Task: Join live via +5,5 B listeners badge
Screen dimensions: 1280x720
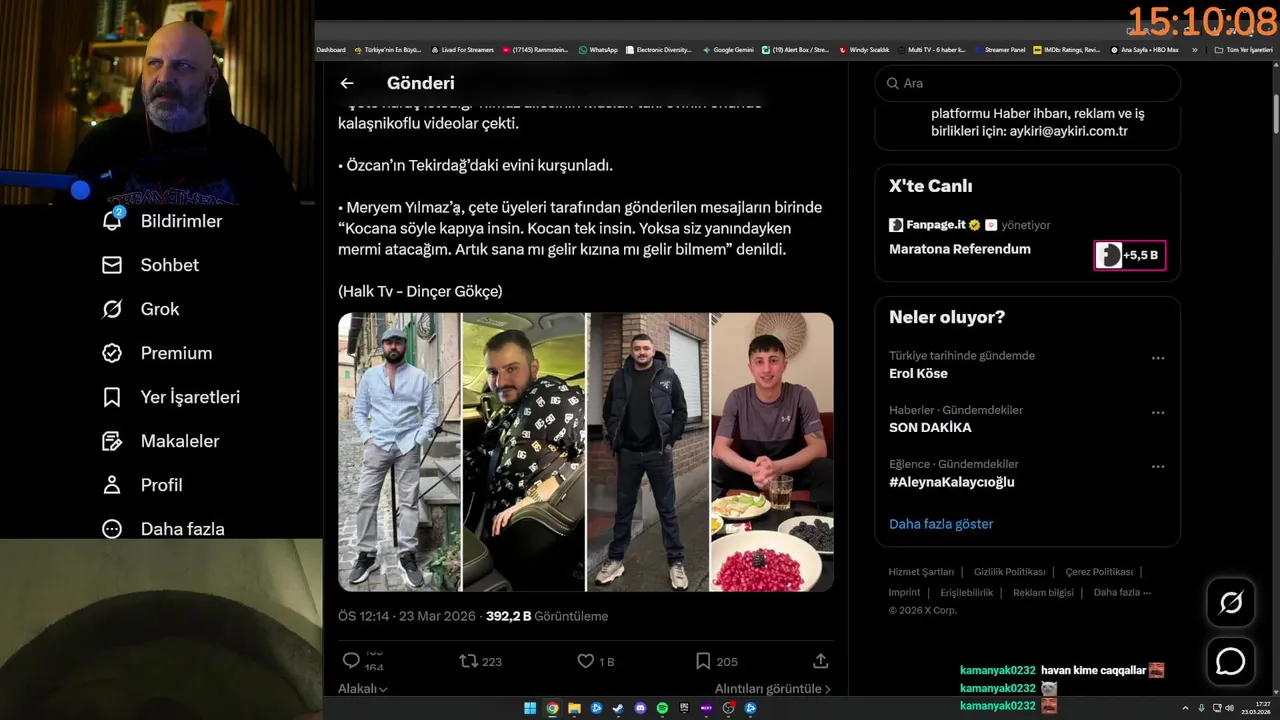Action: [1130, 255]
